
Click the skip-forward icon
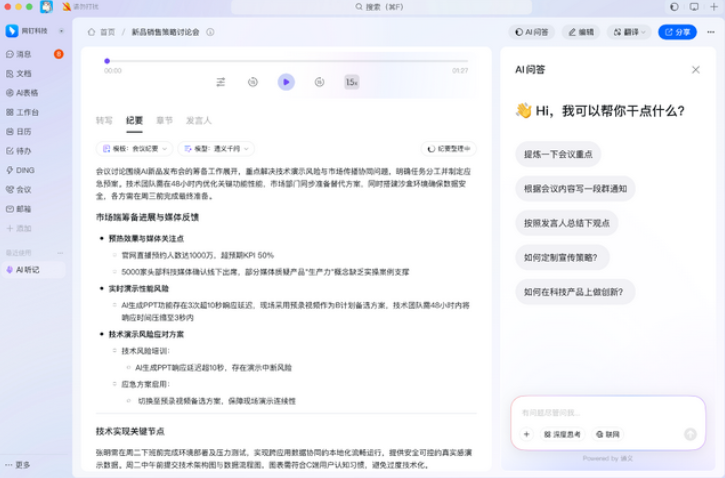pos(319,82)
